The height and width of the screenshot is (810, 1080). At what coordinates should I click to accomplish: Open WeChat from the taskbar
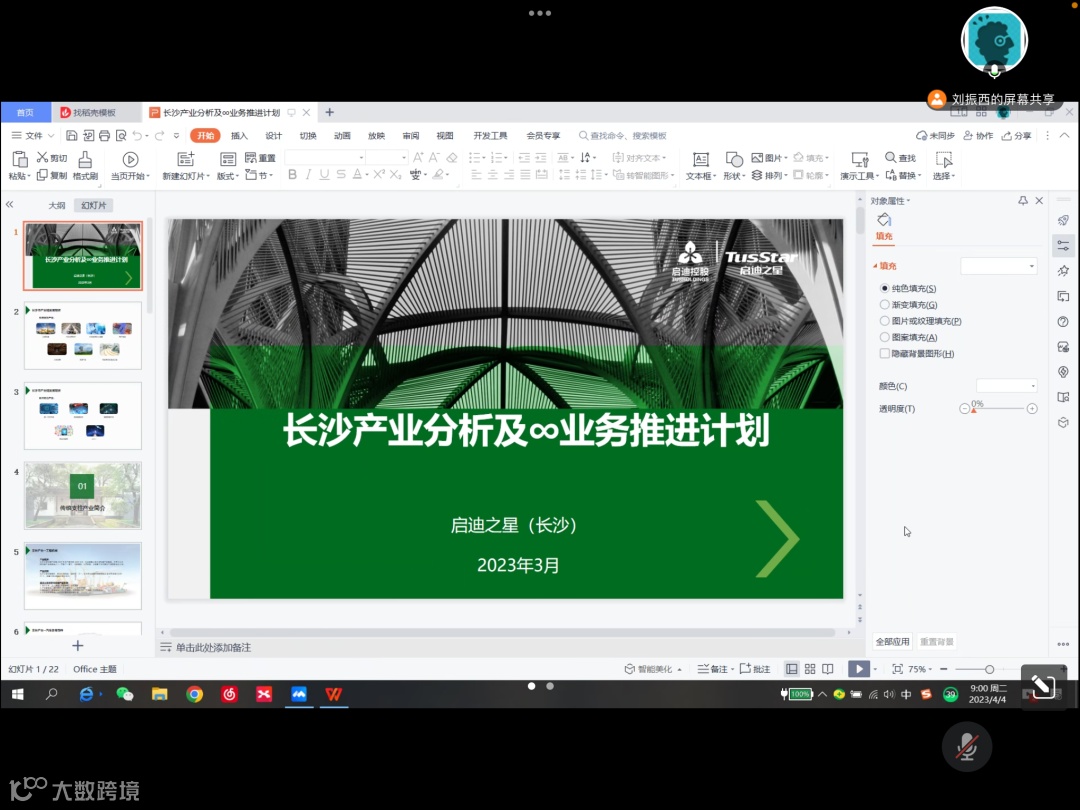125,694
